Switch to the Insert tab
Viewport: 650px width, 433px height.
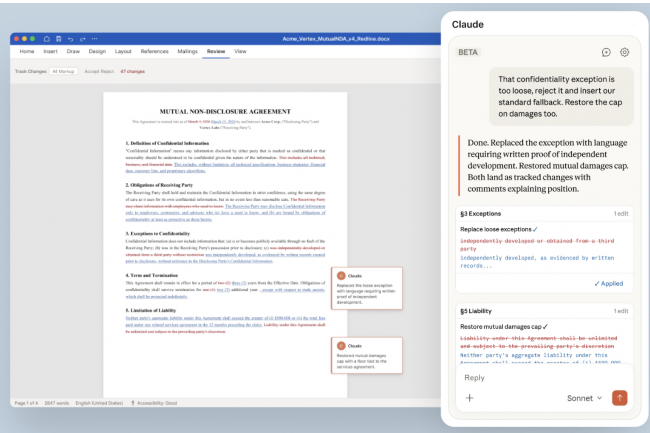point(50,50)
